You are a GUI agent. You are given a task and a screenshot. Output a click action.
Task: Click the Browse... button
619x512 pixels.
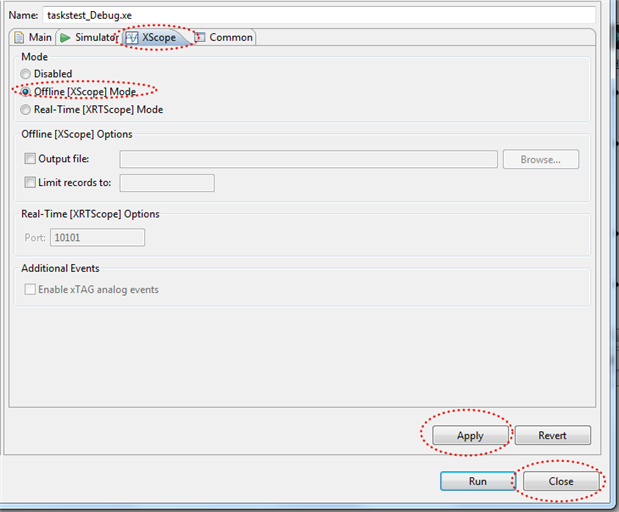(x=541, y=159)
